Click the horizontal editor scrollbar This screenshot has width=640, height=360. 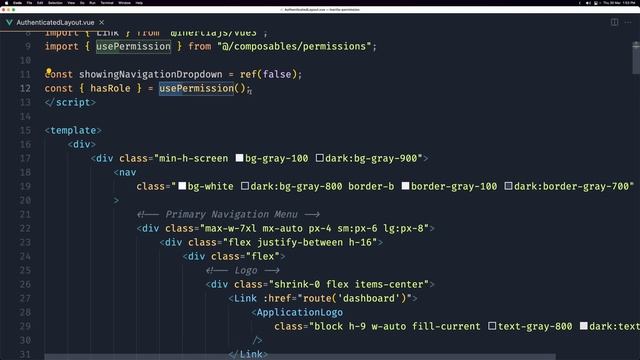300,357
